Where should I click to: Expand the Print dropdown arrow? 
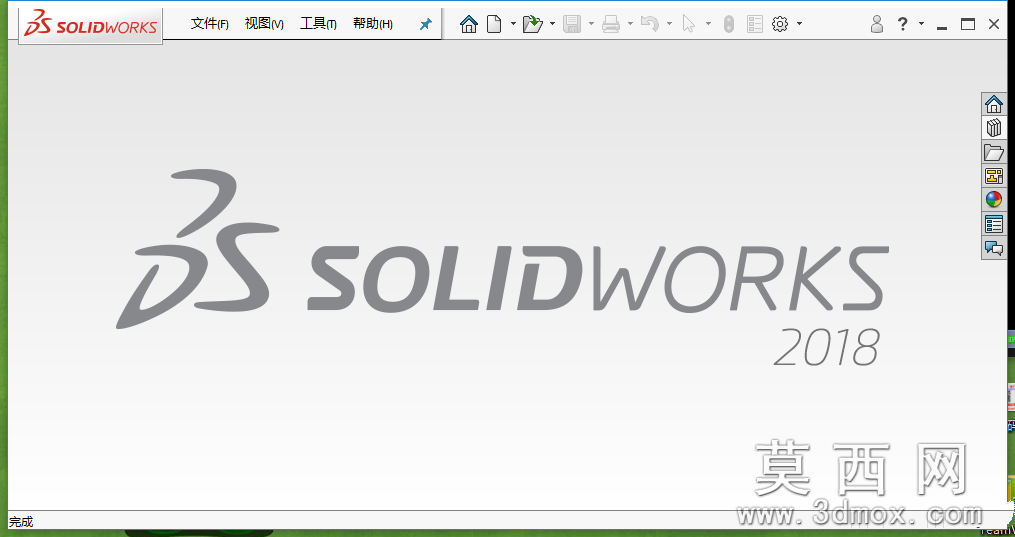point(630,24)
